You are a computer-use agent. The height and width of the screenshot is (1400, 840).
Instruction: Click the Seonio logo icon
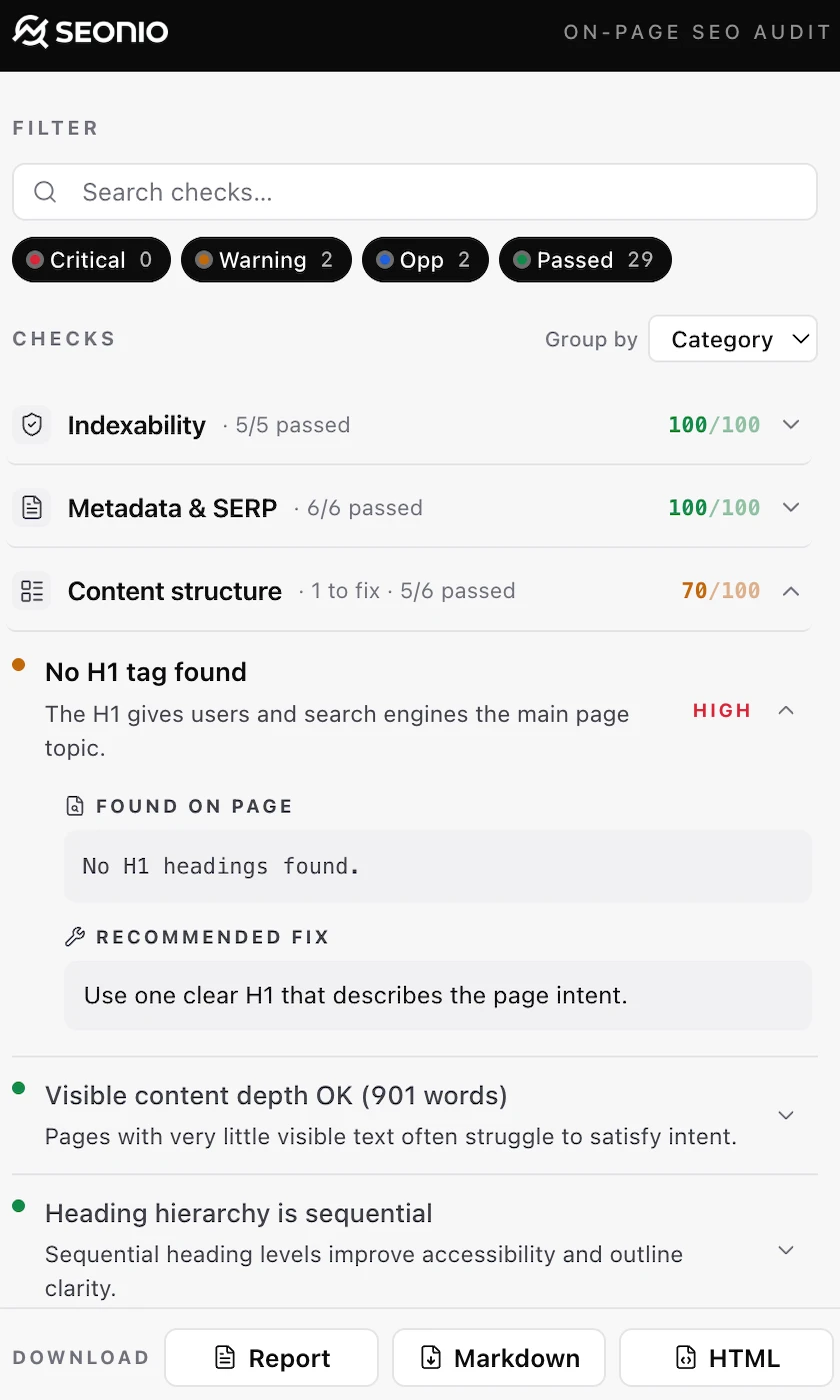[30, 32]
